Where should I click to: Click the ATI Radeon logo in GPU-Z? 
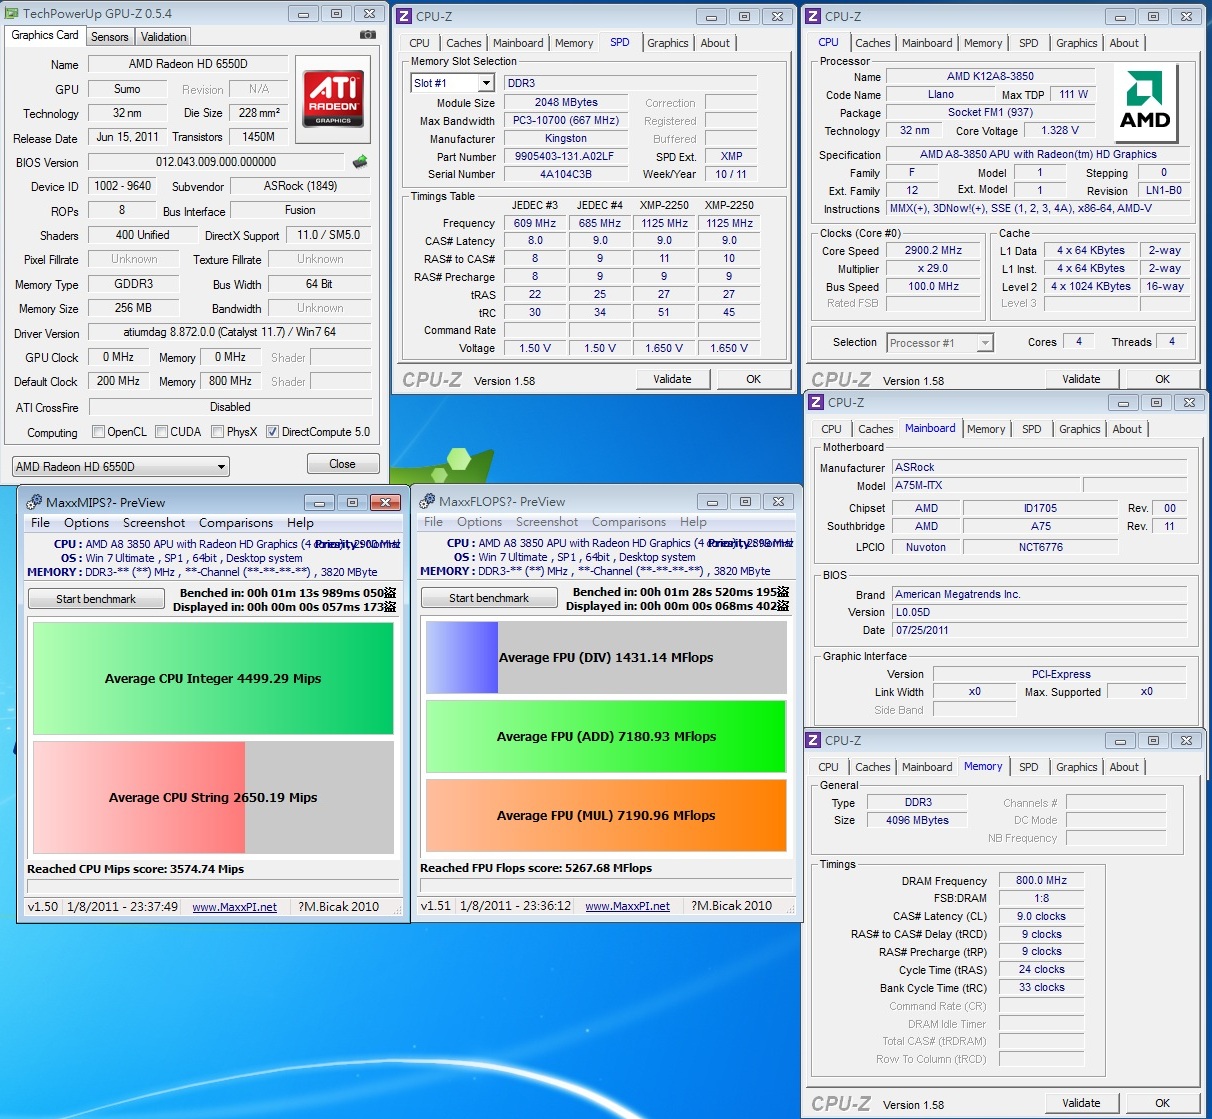pyautogui.click(x=333, y=98)
